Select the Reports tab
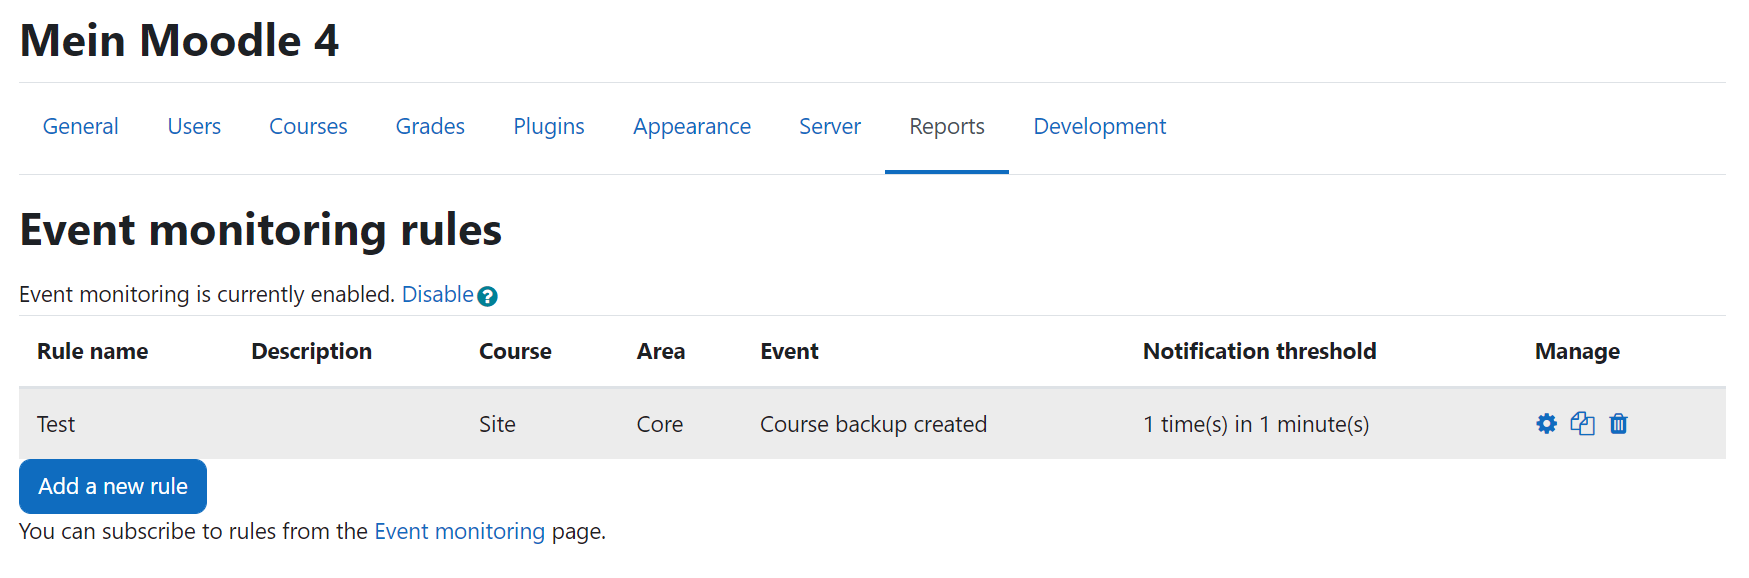1749x578 pixels. [947, 127]
